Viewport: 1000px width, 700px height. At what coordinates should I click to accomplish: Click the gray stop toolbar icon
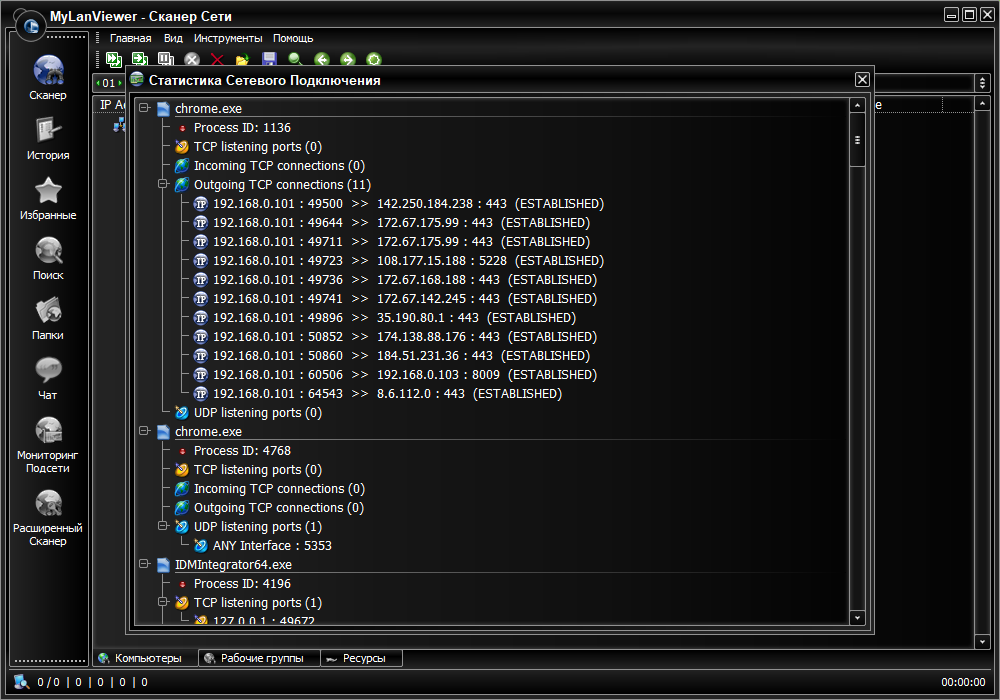(192, 59)
